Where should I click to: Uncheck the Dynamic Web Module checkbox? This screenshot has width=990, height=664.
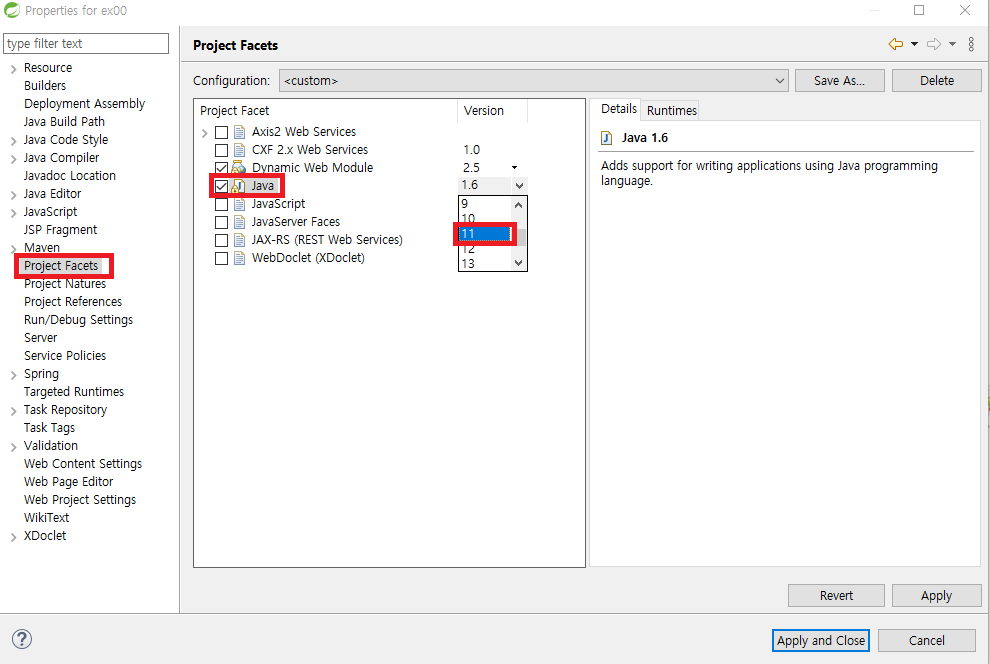pyautogui.click(x=222, y=169)
